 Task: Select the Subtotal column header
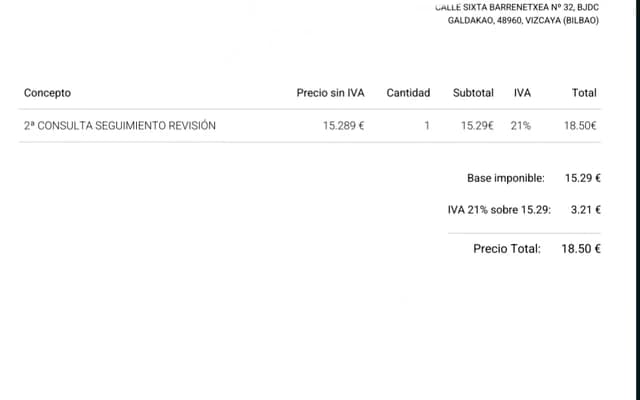click(473, 93)
